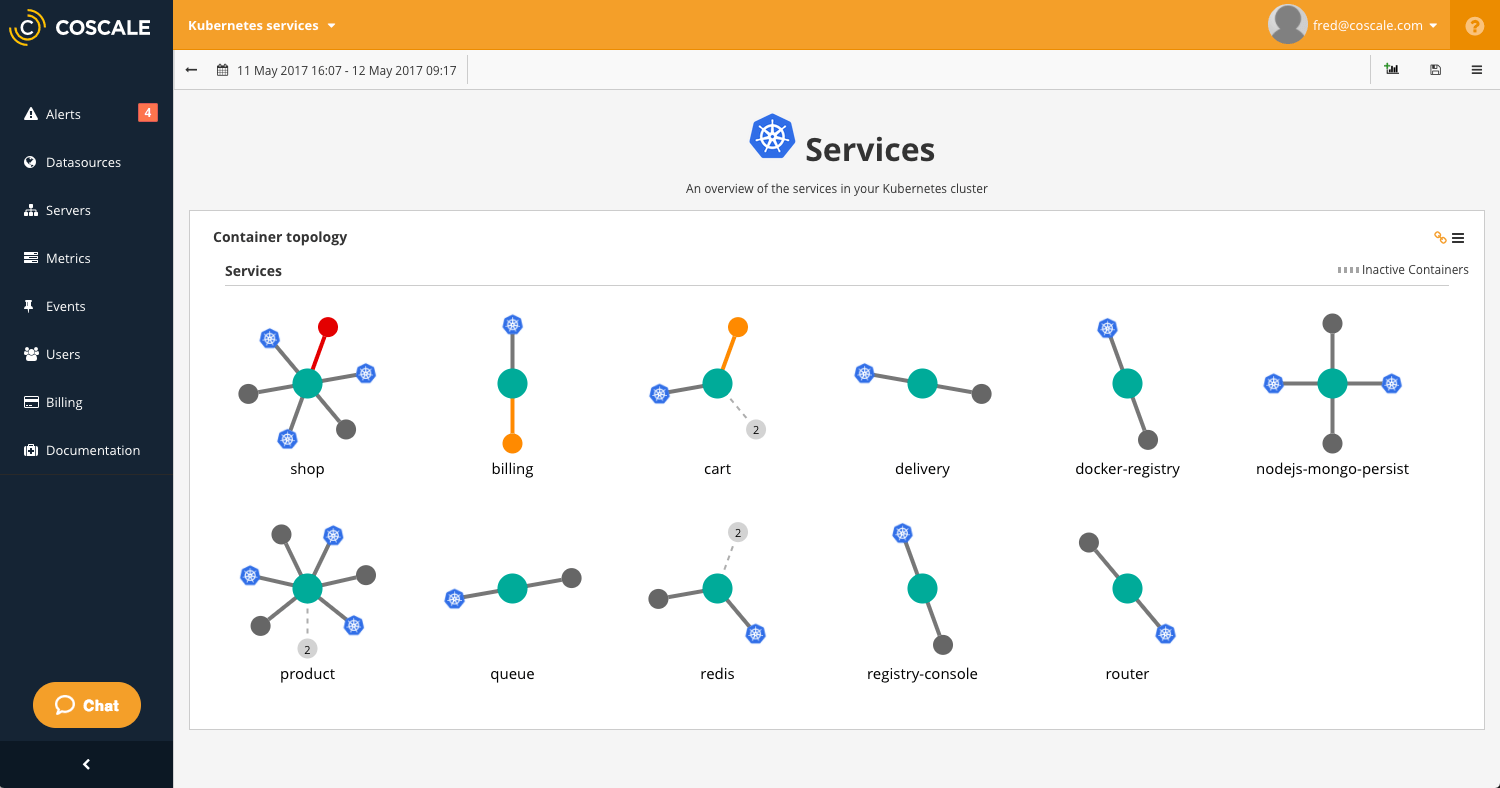Screen dimensions: 1500x788
Task: Save the dashboard using the save icon
Action: point(1435,69)
